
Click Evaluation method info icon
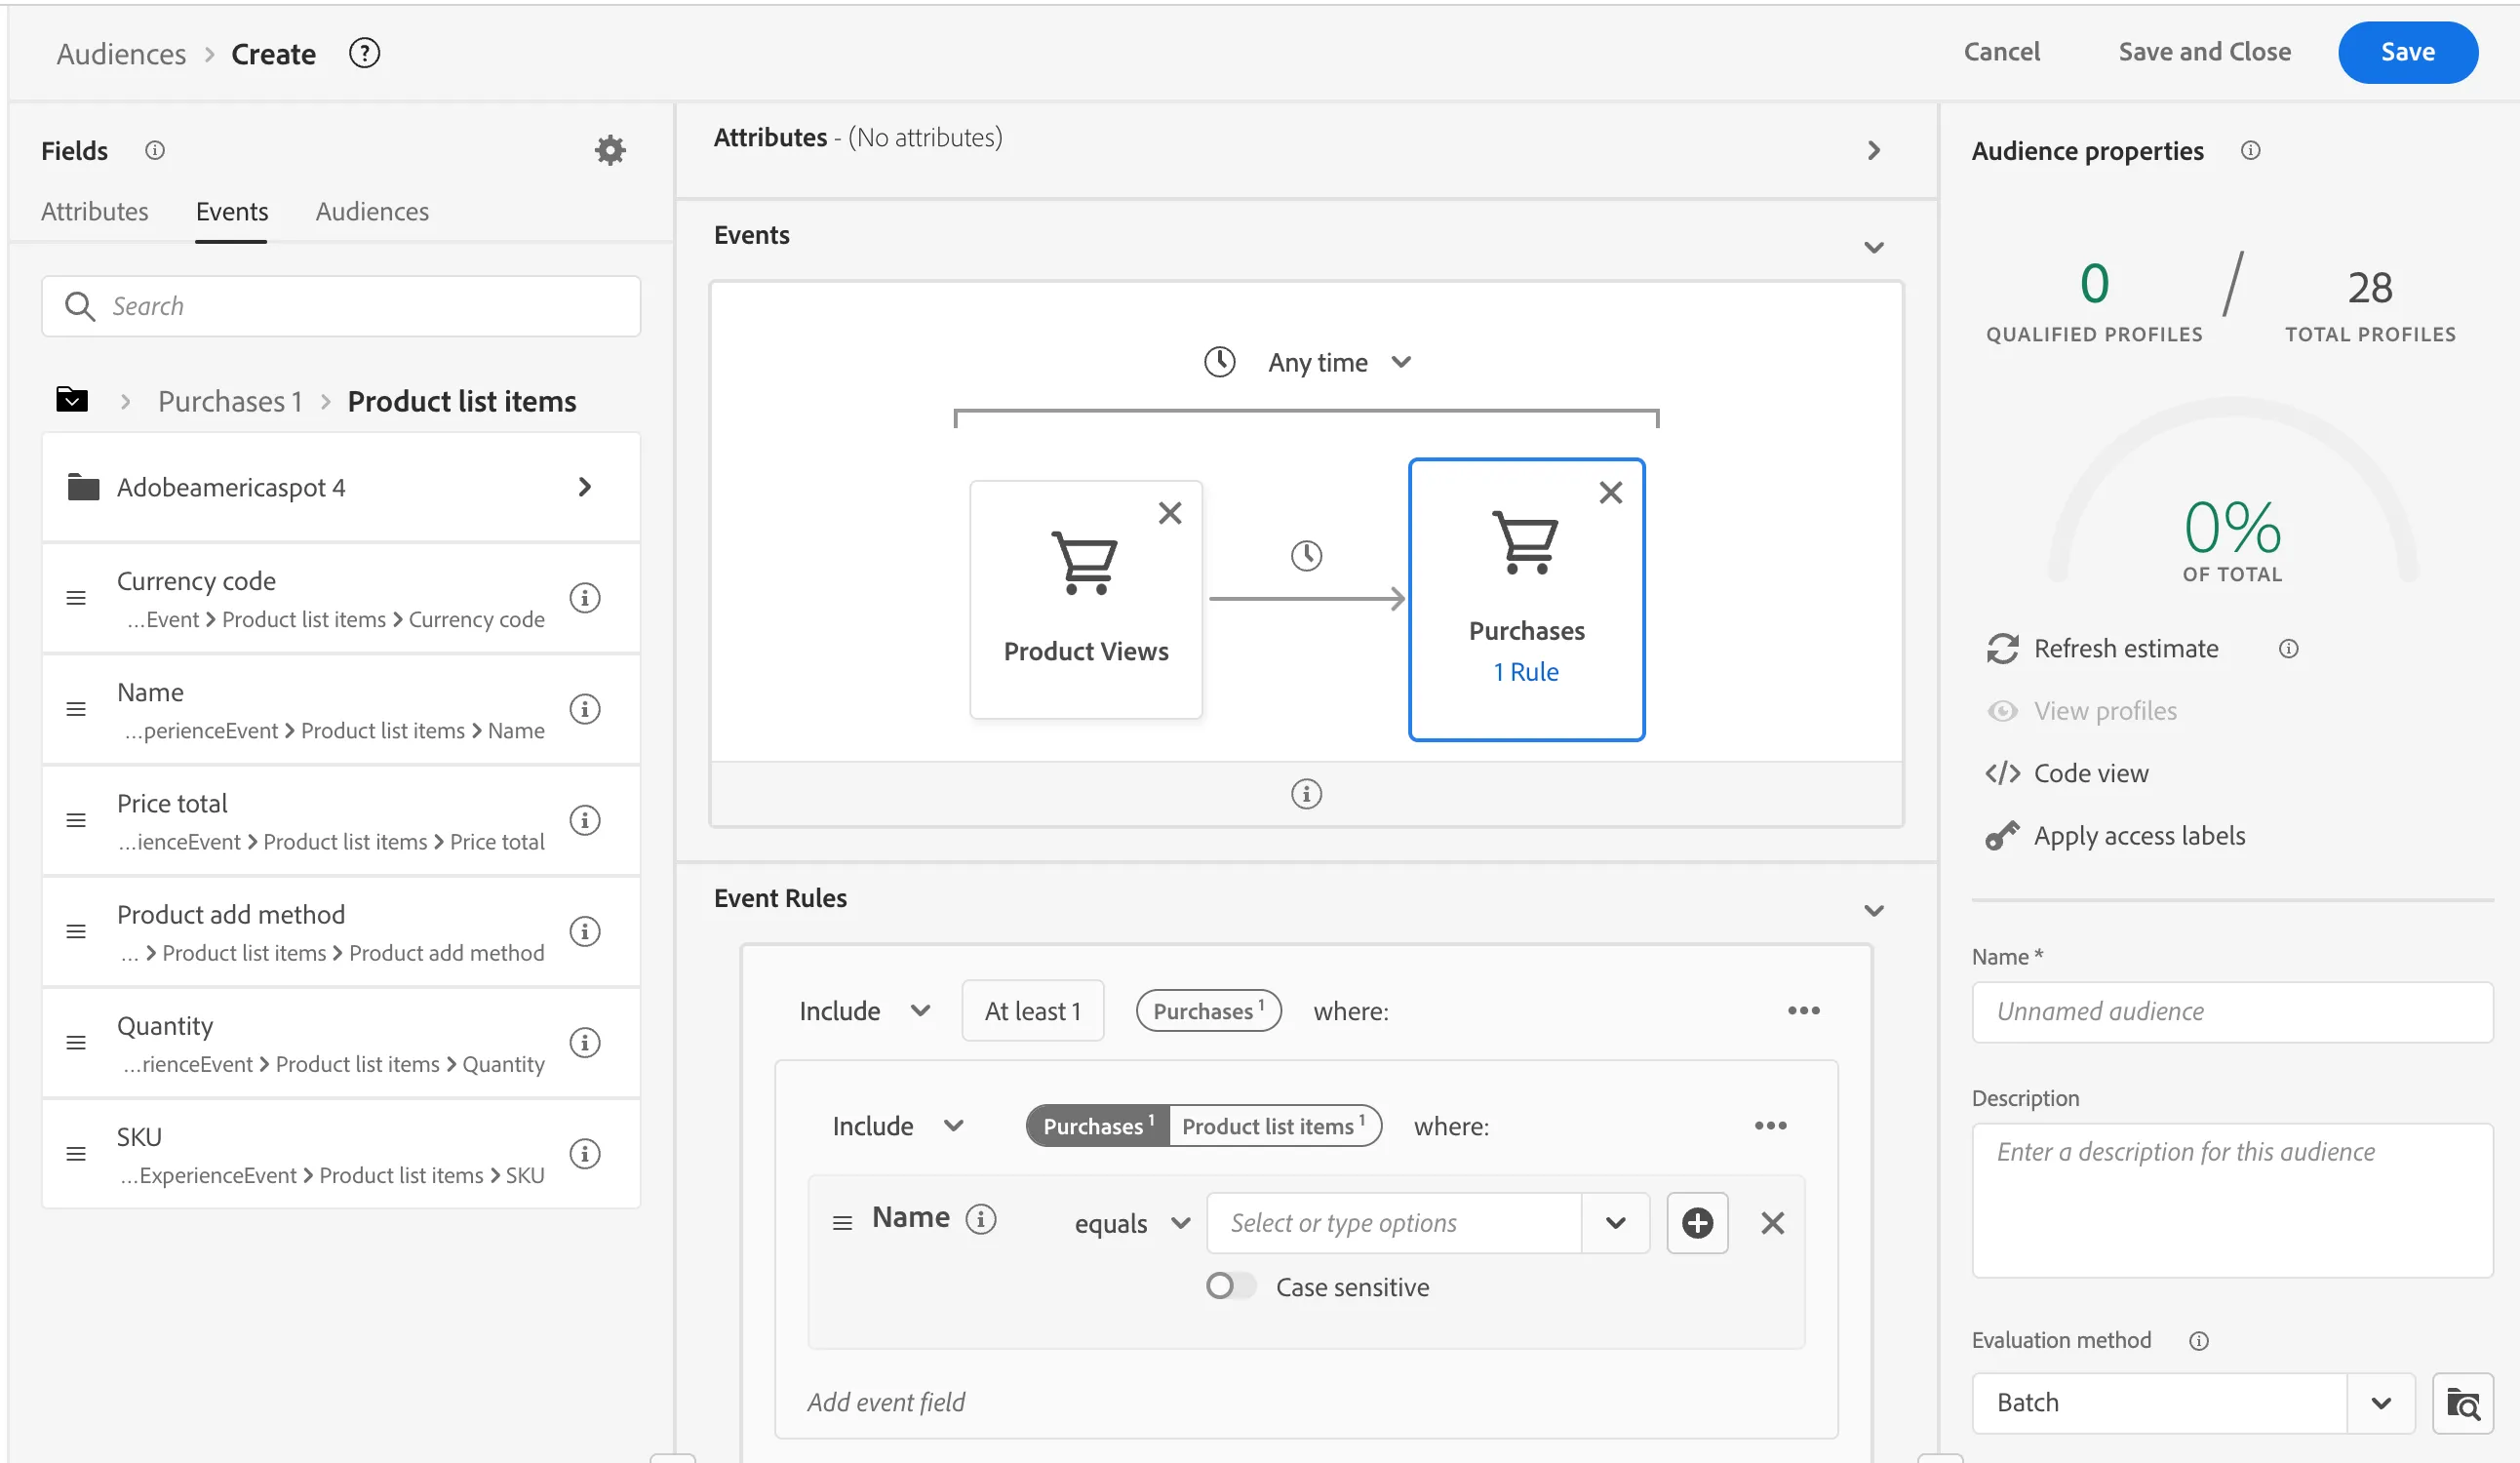pyautogui.click(x=2199, y=1341)
